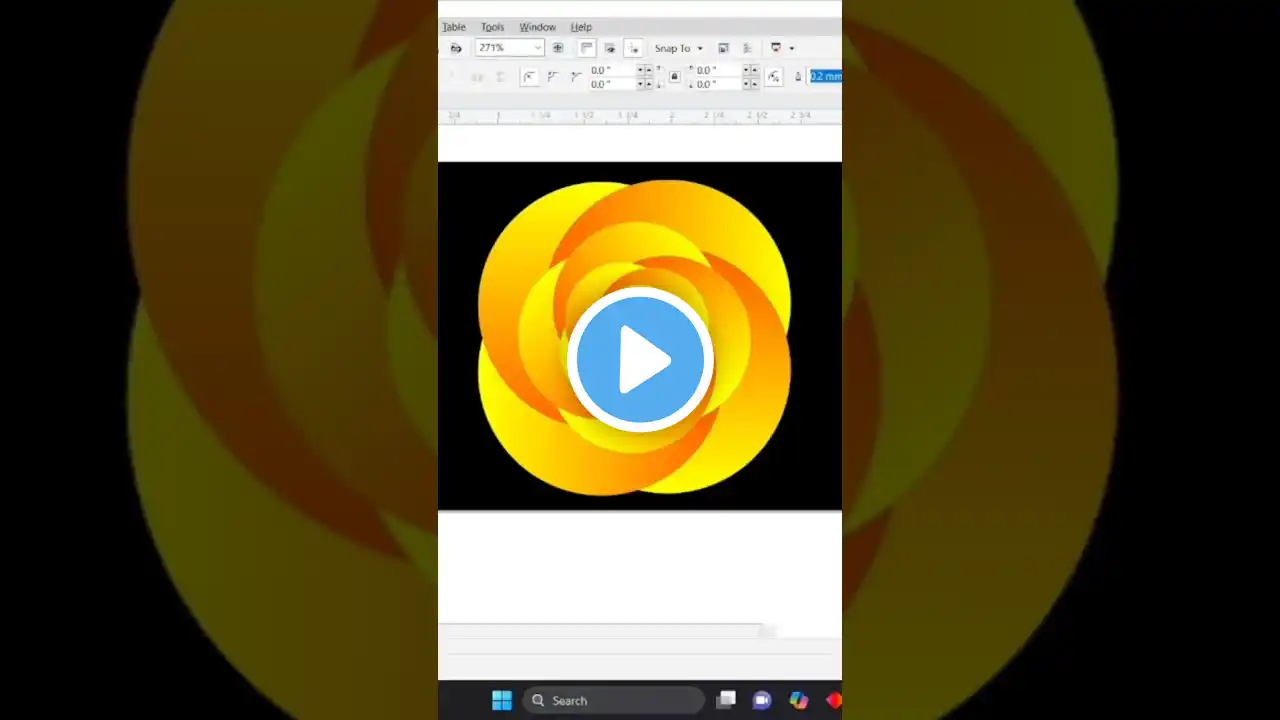Open the application launcher icon
This screenshot has height=720, width=1280.
click(775, 48)
